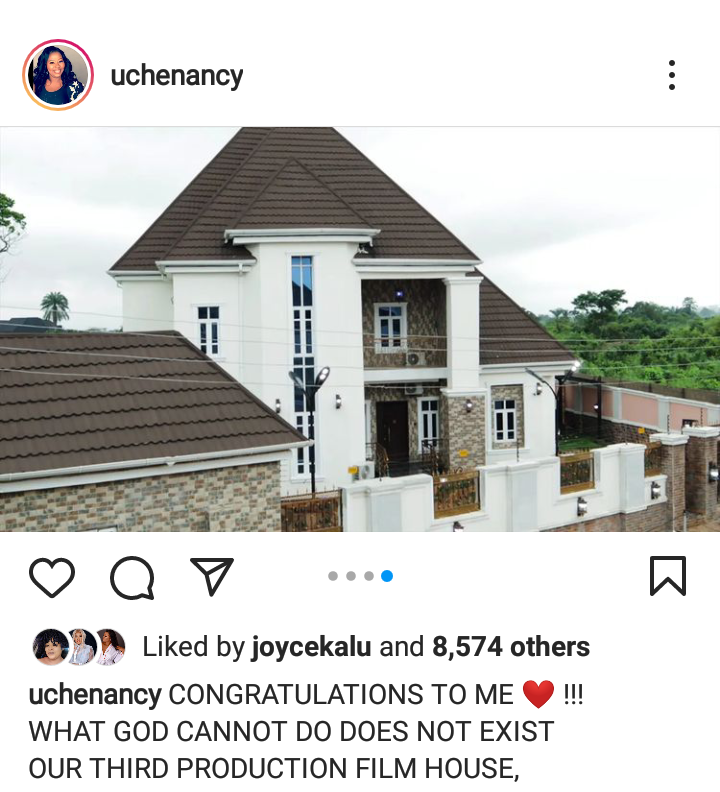Jump to second carousel dot
Viewport: 720px width, 792px height.
point(351,576)
